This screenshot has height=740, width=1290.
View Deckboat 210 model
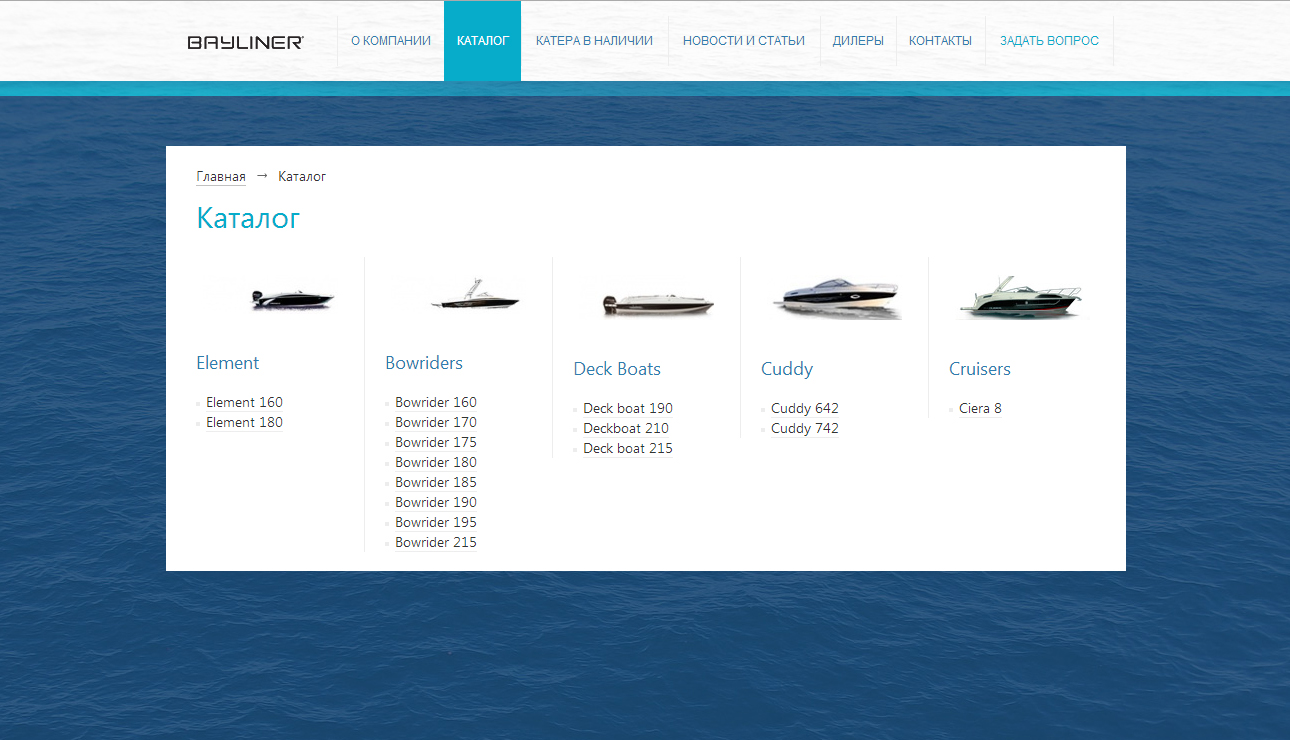click(626, 429)
